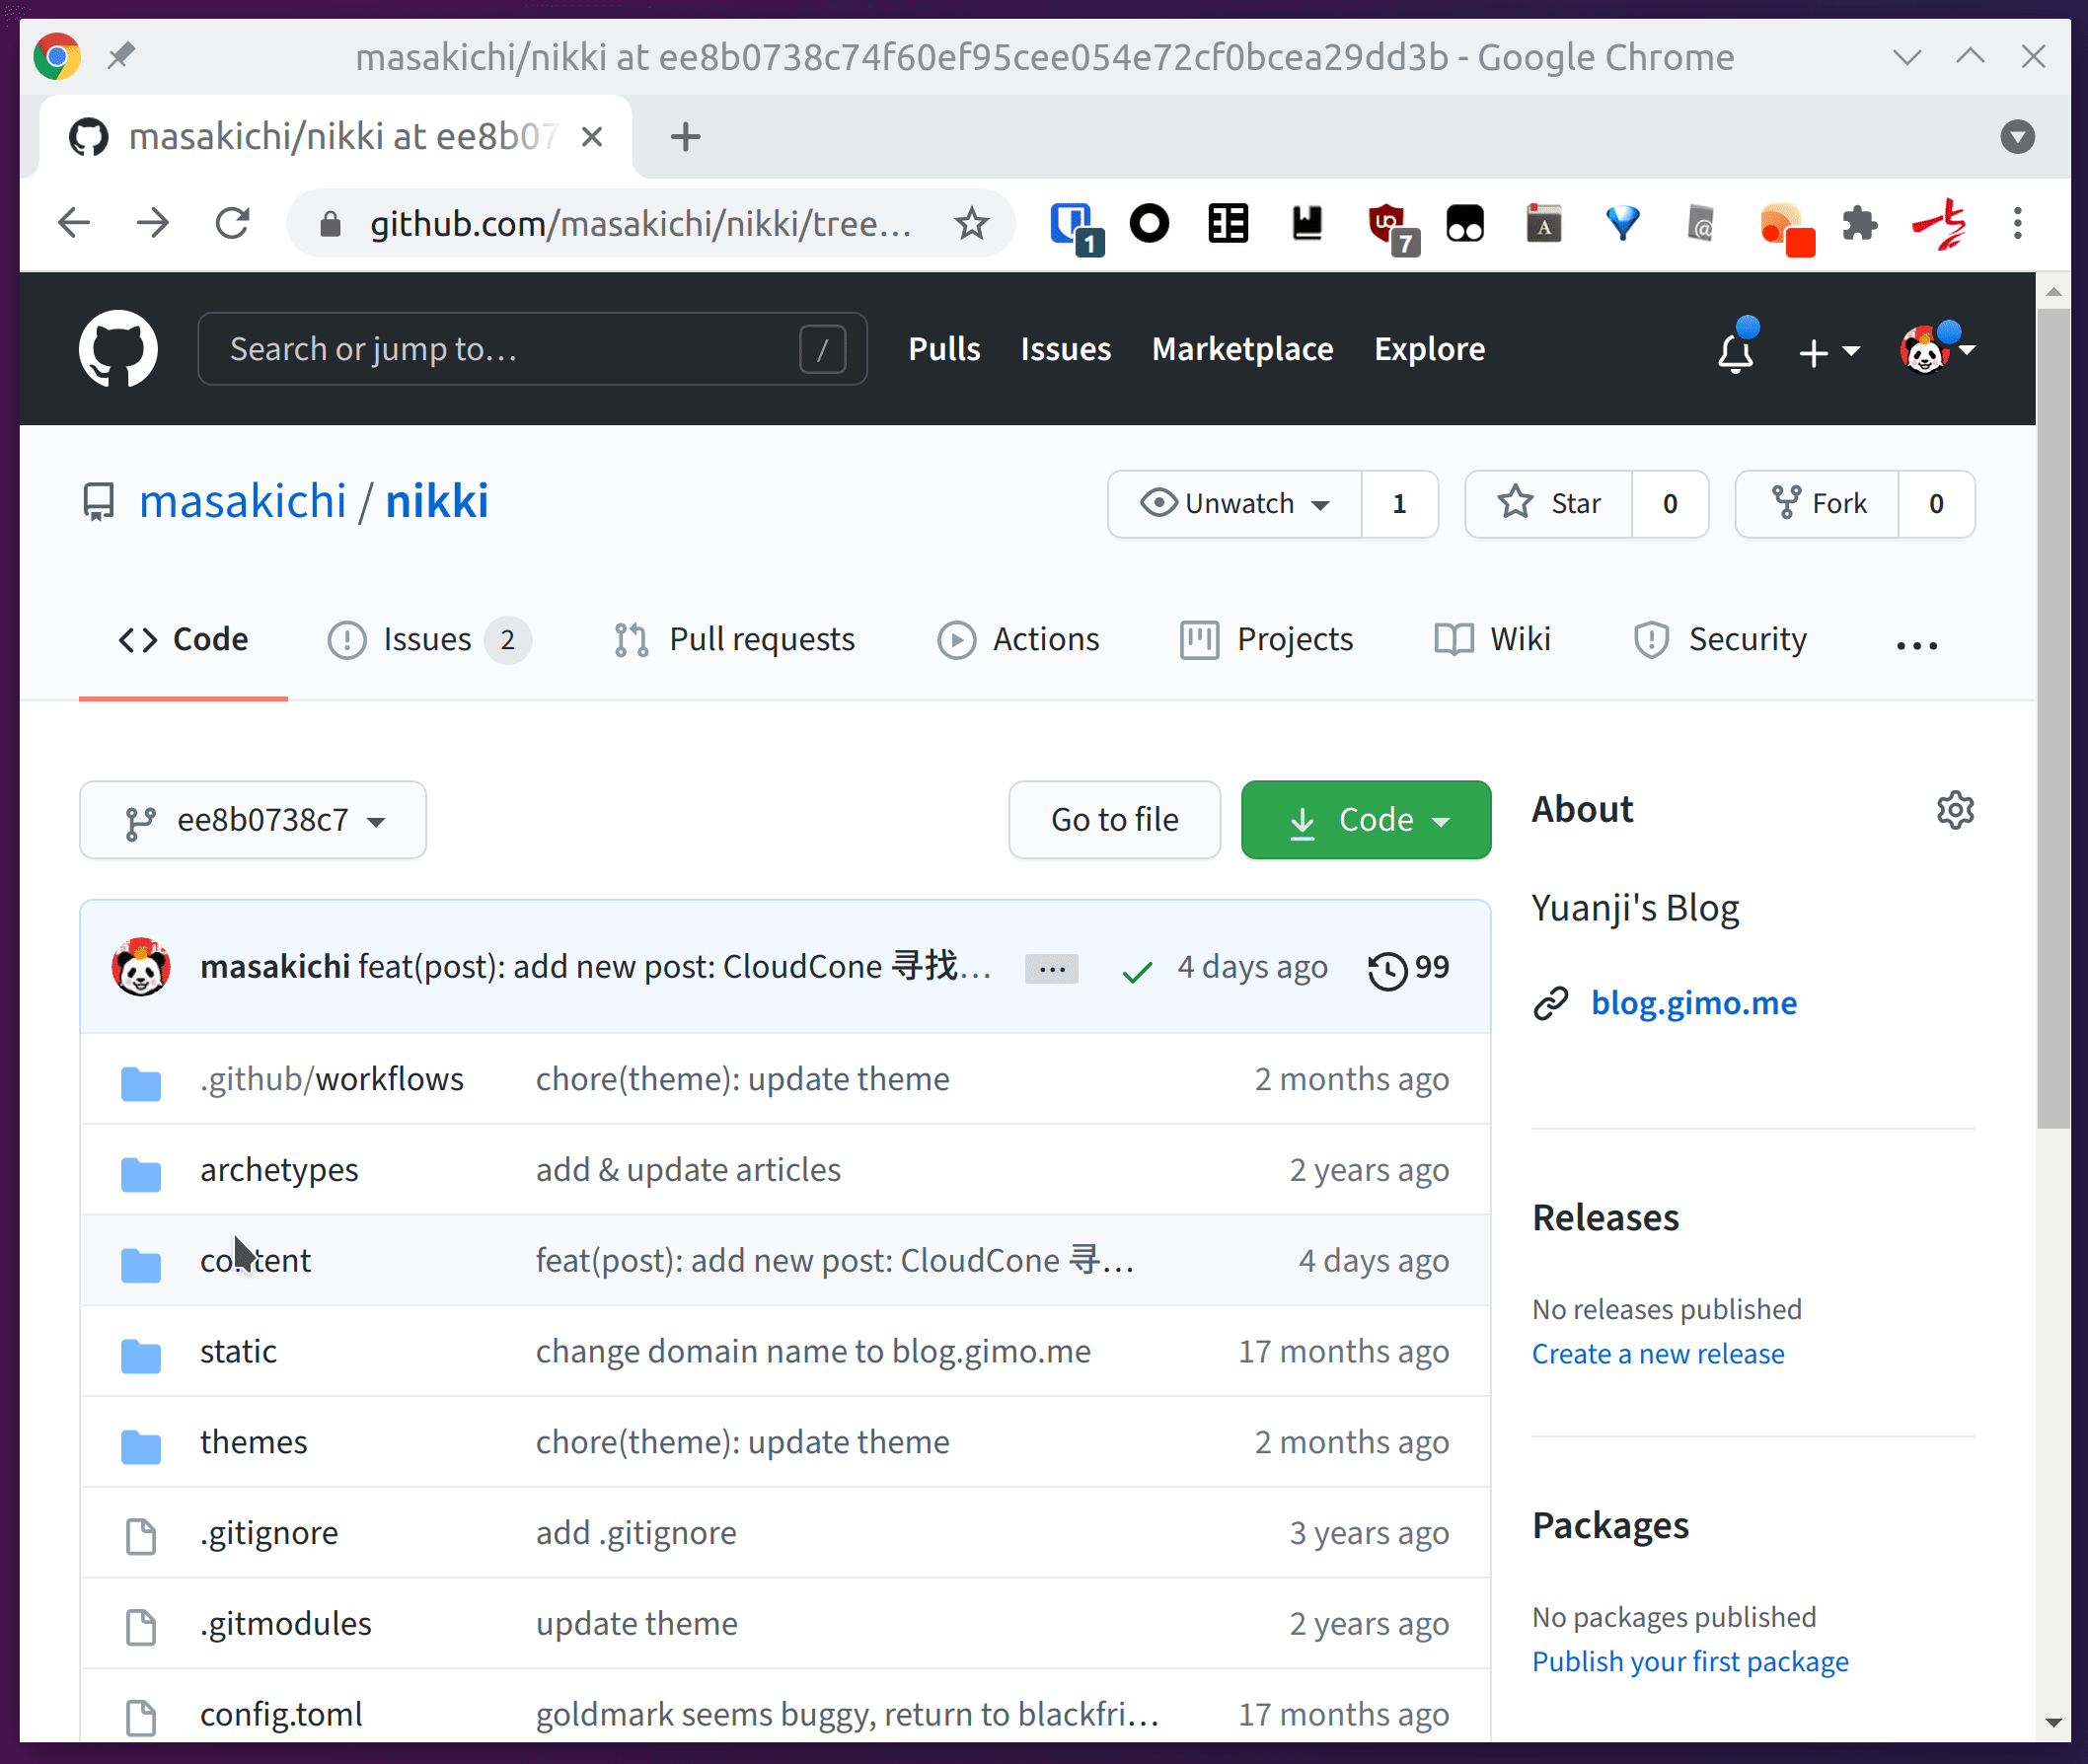Open commit history clock icon showing 99

[1388, 969]
